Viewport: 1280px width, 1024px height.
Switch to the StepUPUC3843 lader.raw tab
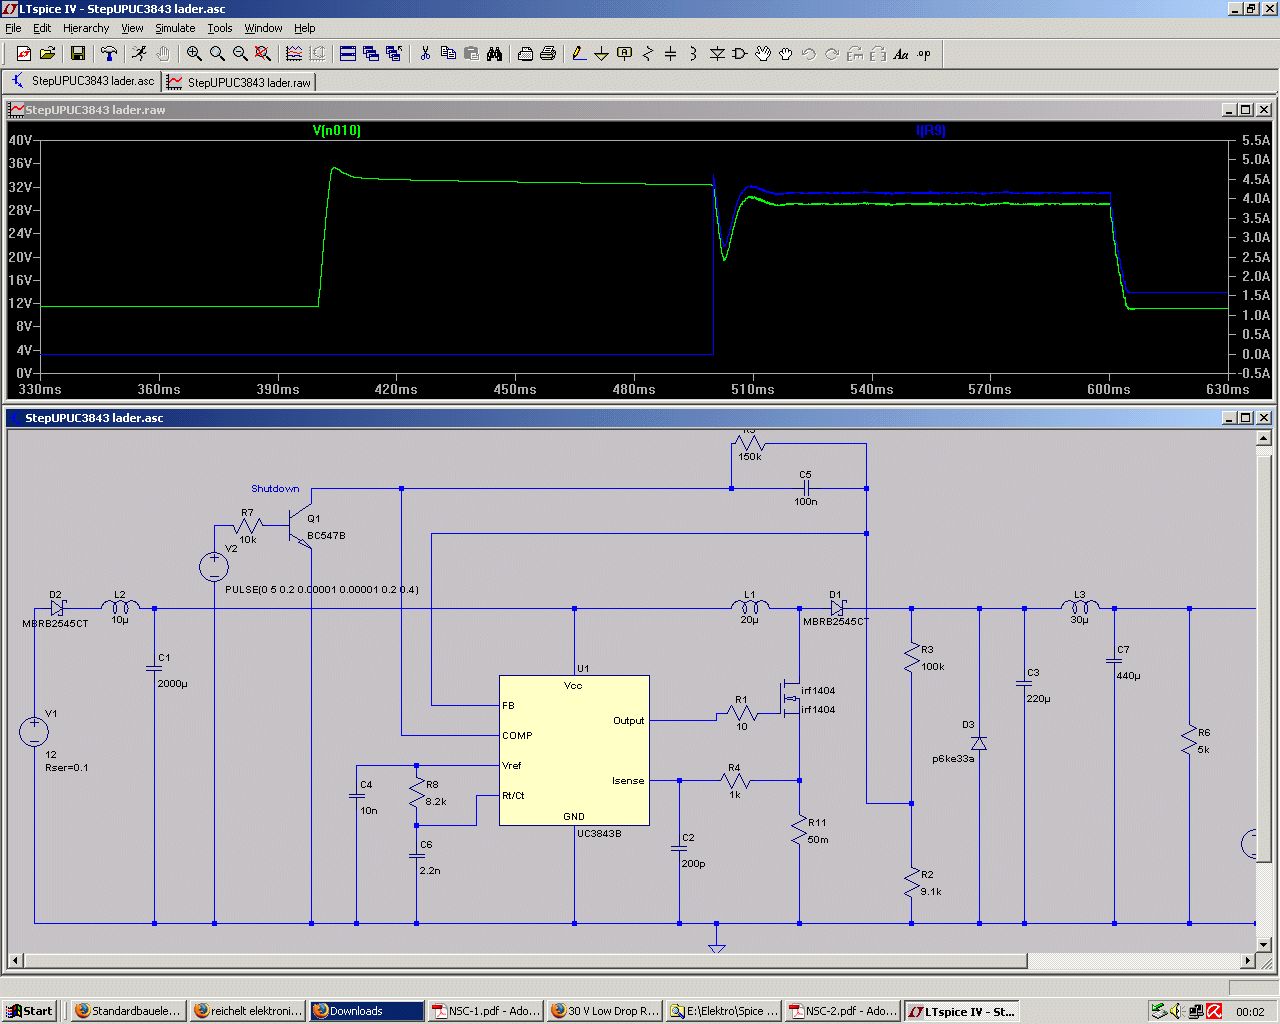(240, 82)
